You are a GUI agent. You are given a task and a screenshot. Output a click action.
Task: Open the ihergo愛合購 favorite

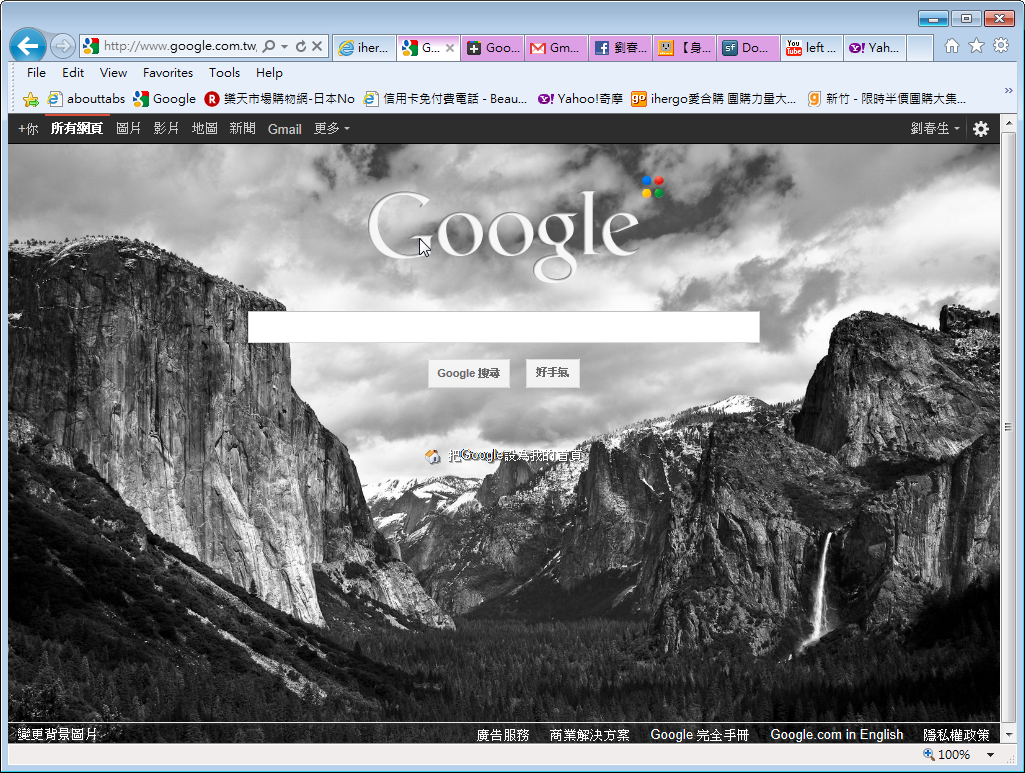pos(714,99)
